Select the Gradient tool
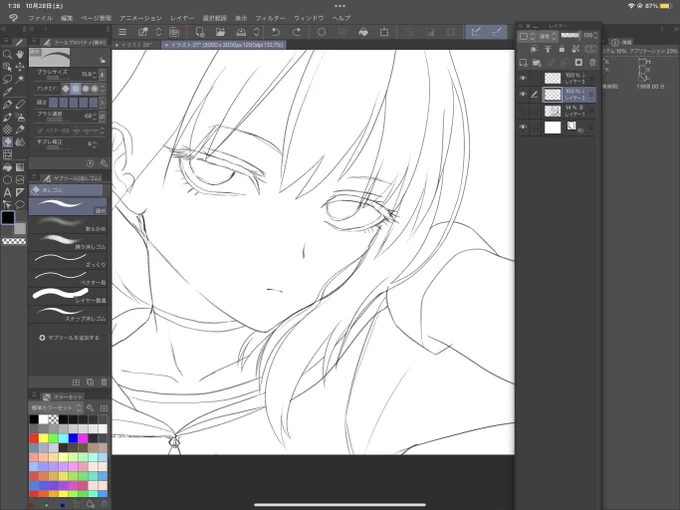 coord(20,167)
